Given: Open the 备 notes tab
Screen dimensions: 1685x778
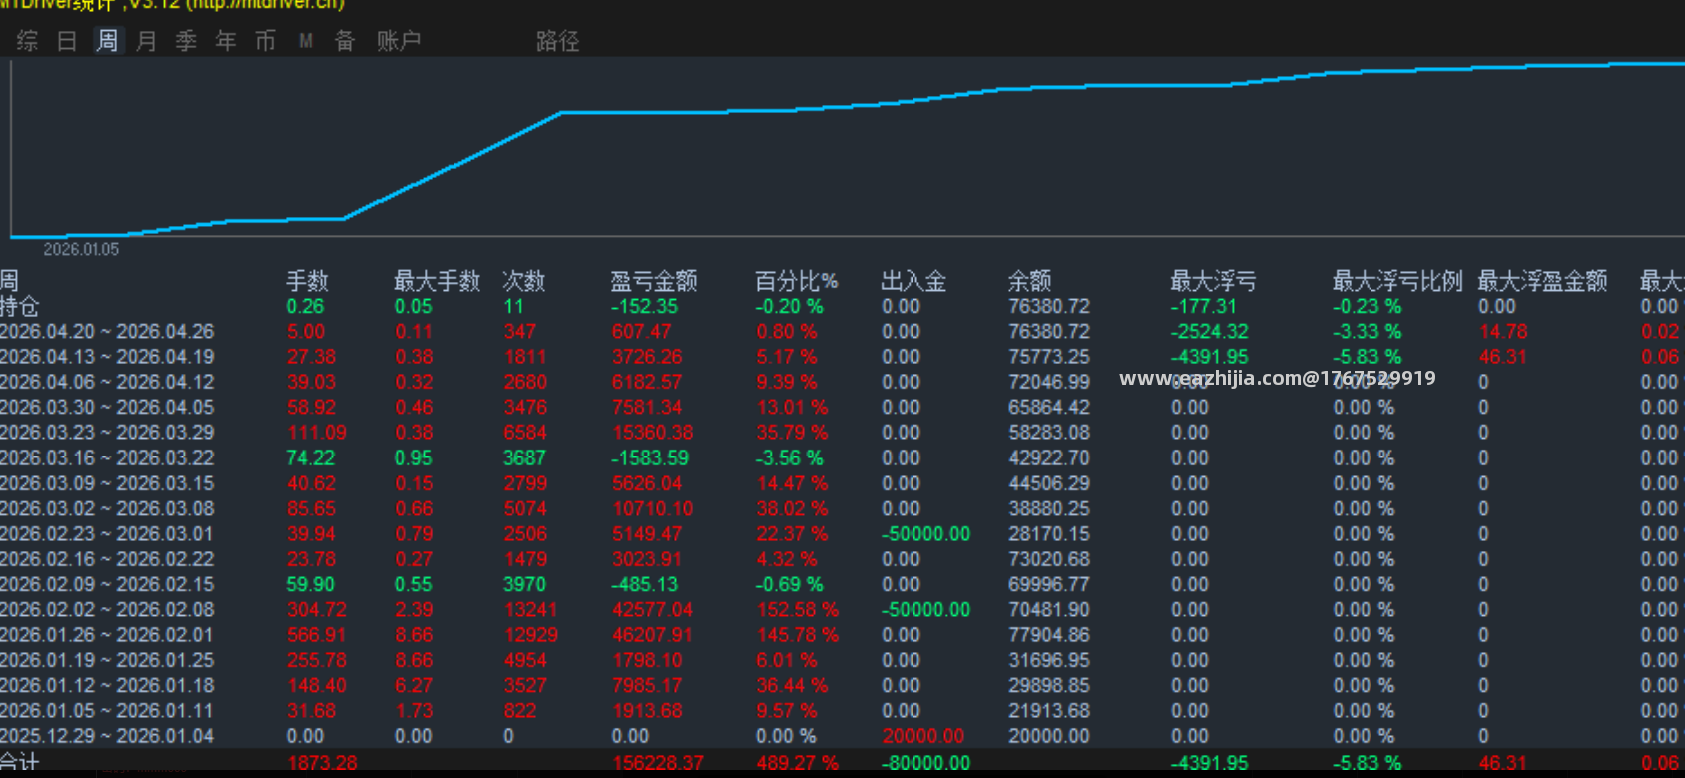Looking at the screenshot, I should click(x=345, y=41).
